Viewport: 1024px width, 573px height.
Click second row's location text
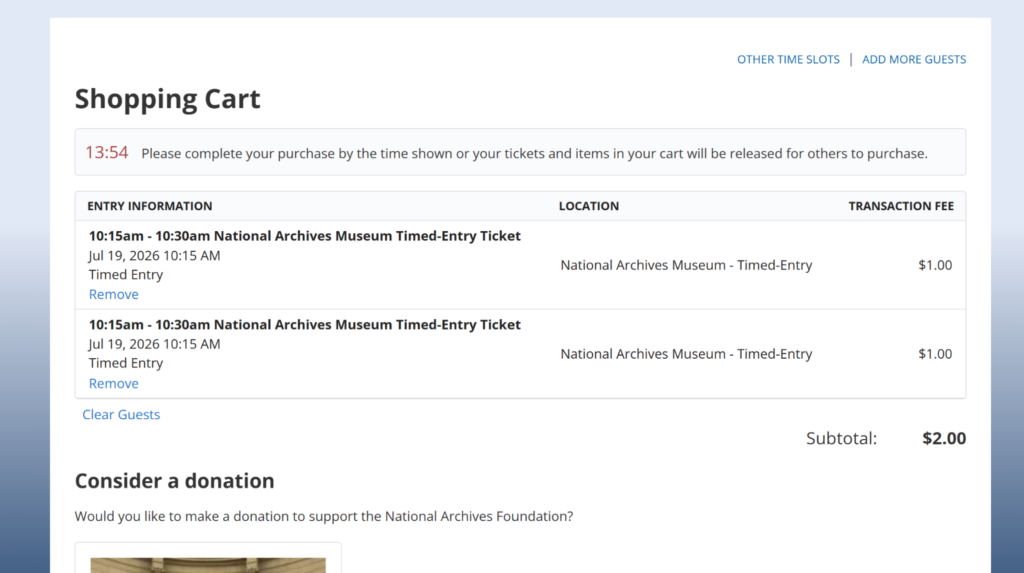686,354
